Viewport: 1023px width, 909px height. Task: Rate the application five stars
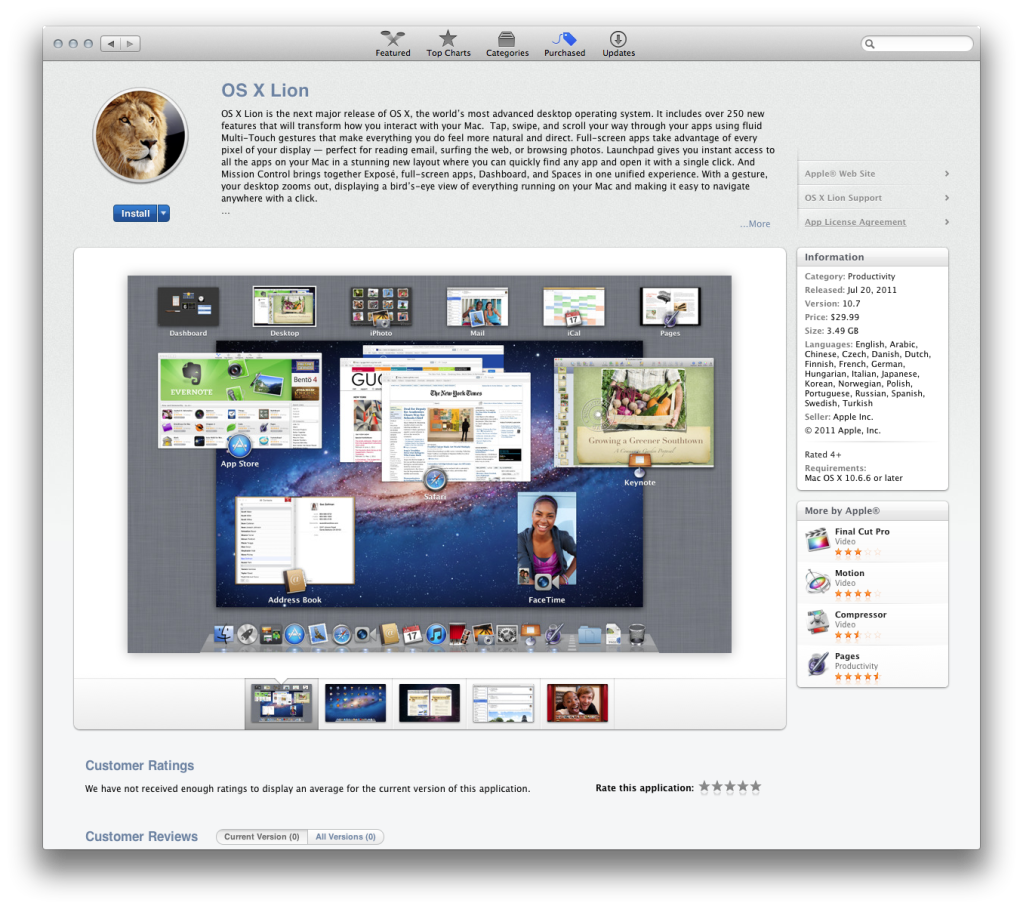[x=756, y=787]
